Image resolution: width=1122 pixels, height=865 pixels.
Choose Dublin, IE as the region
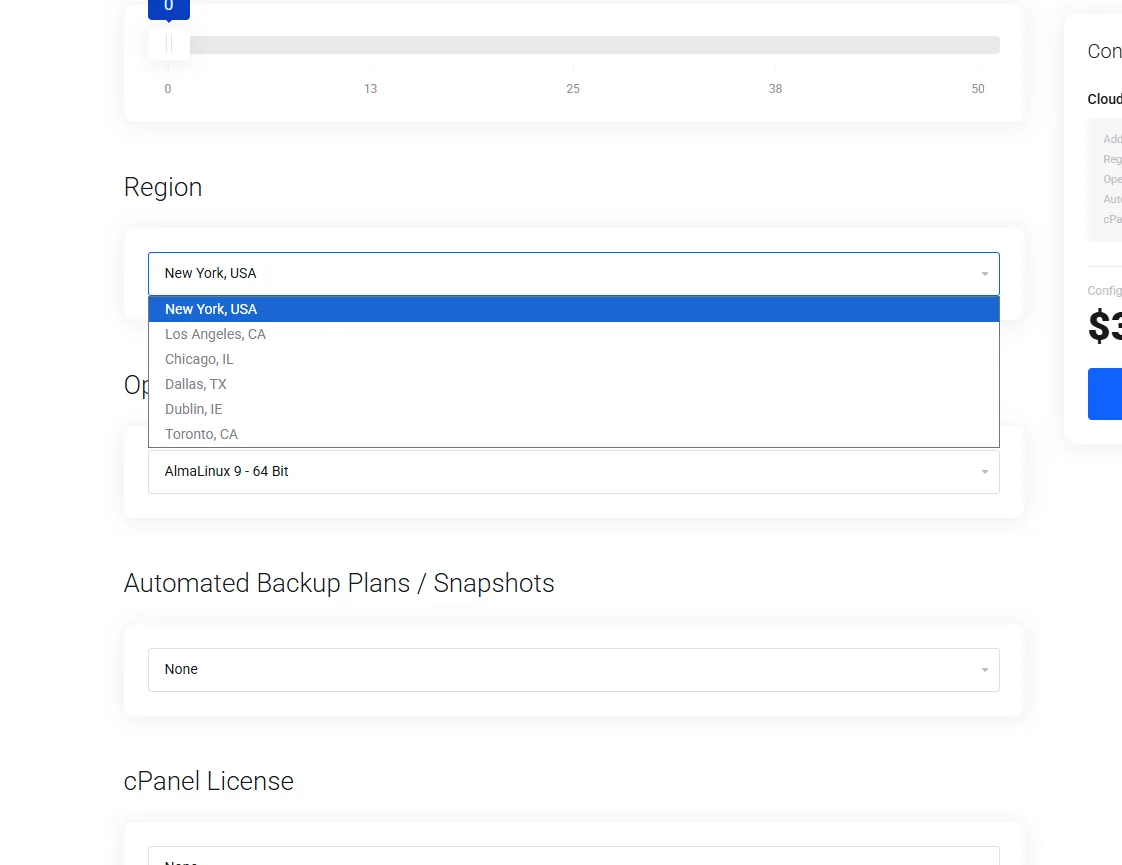[x=573, y=409]
